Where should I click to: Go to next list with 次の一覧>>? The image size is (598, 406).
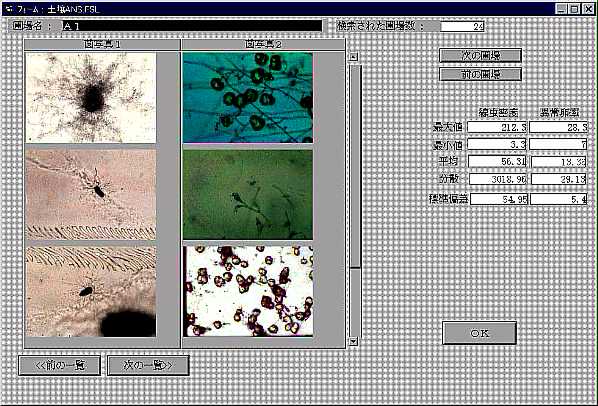point(148,366)
